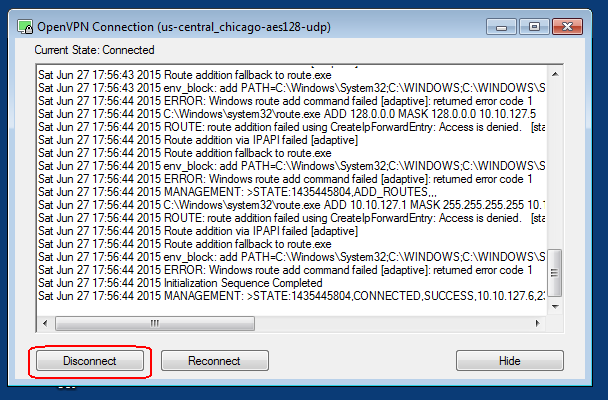Click the log's vertical scrollbar down arrow
Image resolution: width=608 pixels, height=400 pixels.
(x=555, y=307)
